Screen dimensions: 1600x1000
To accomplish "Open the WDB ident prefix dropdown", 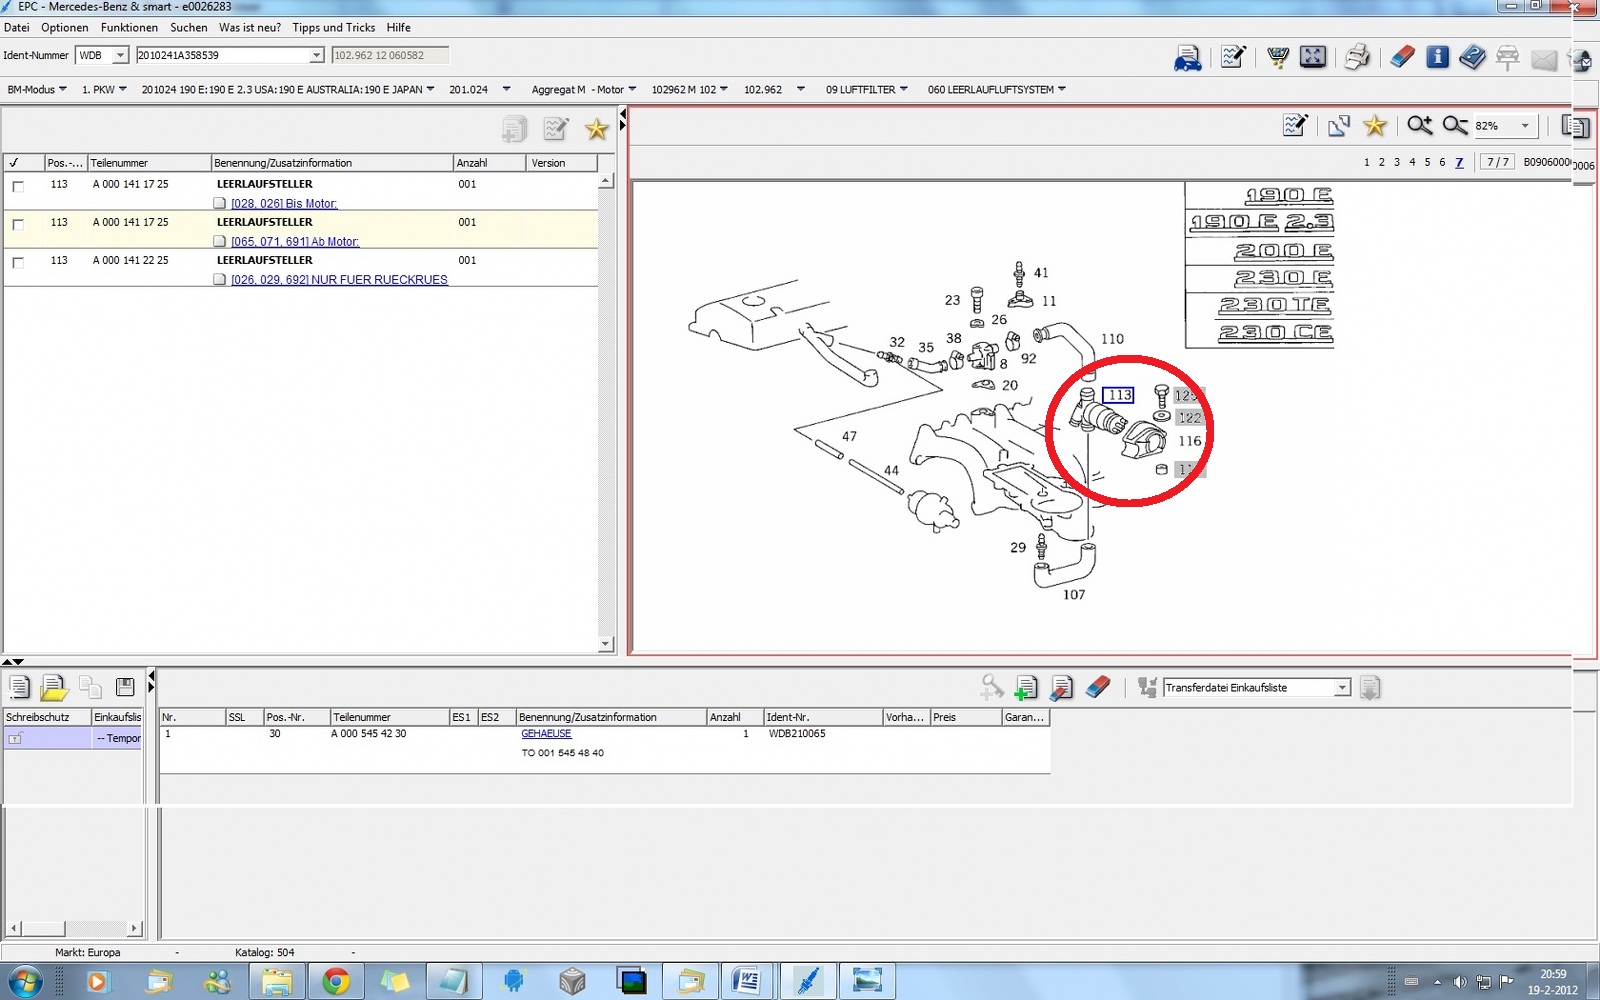I will (119, 55).
